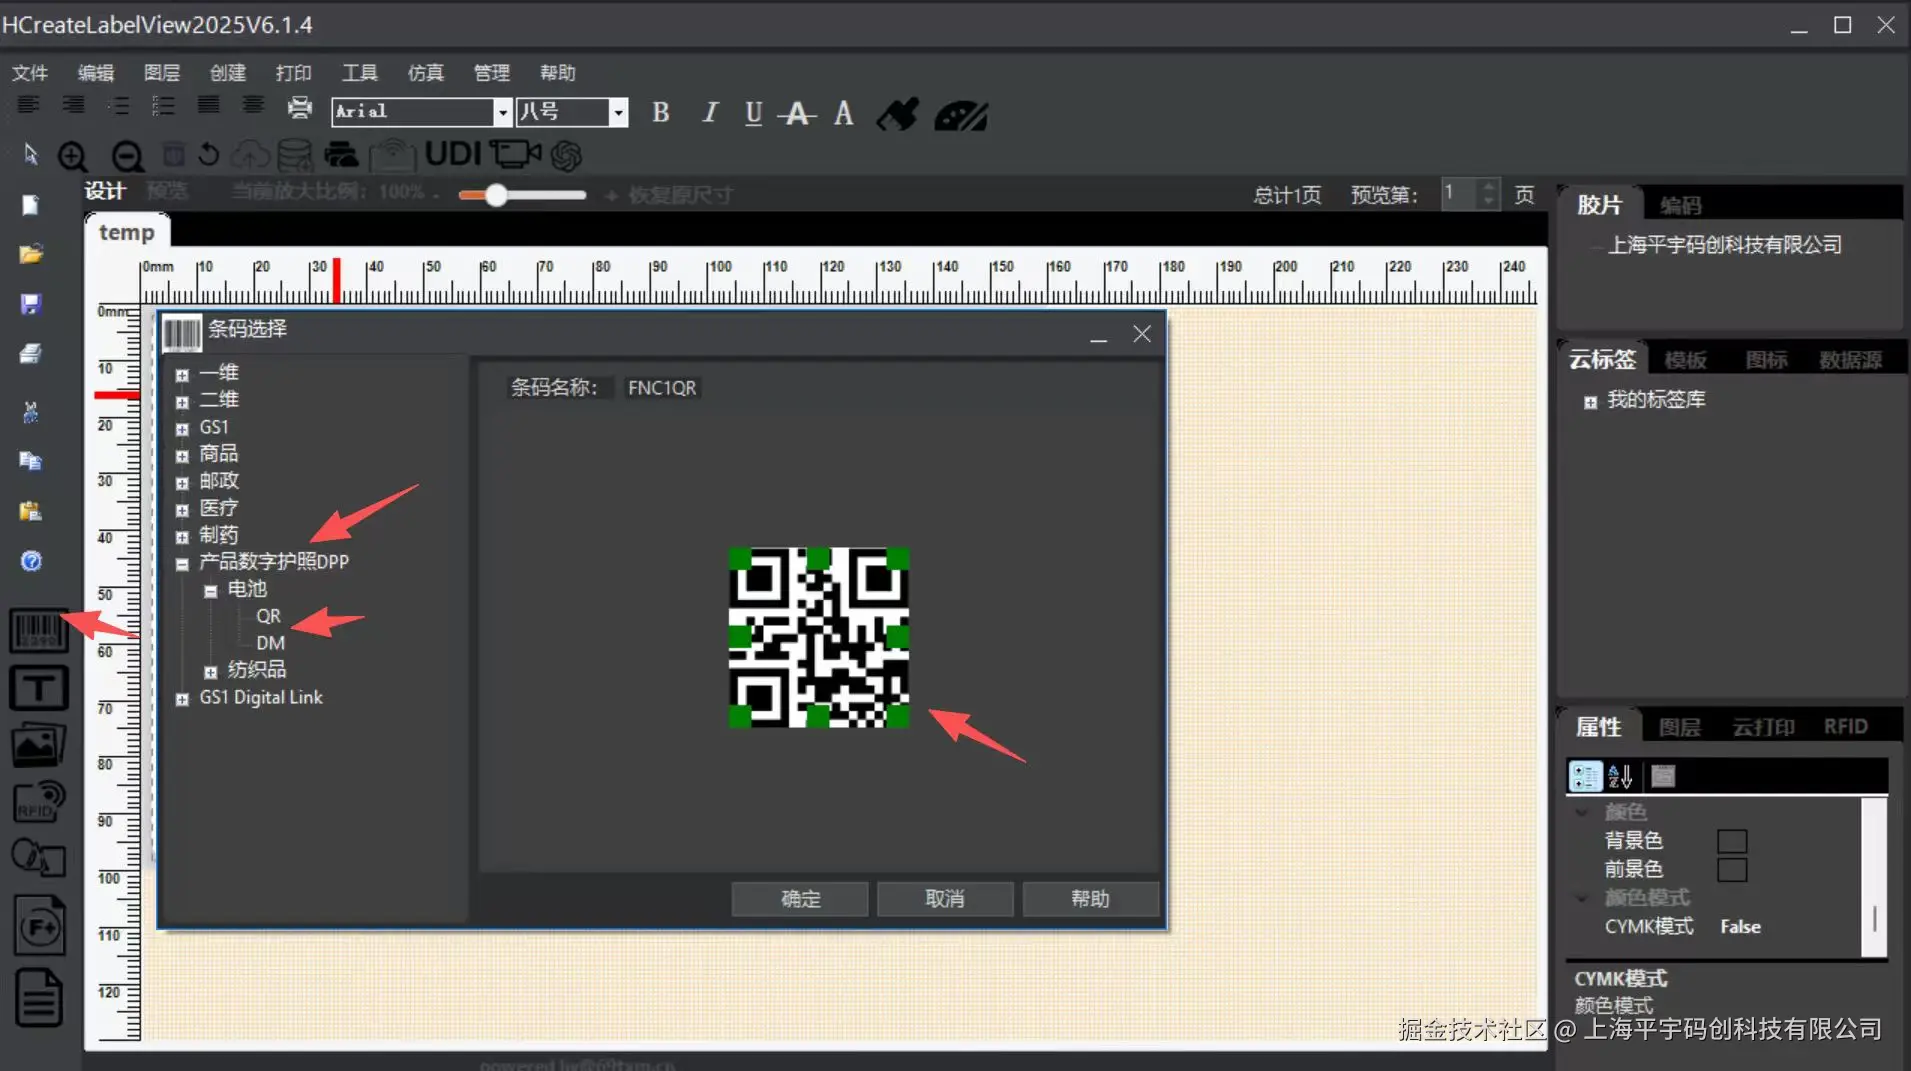Click the properties panel scrollbar
1911x1071 pixels.
(x=1874, y=878)
